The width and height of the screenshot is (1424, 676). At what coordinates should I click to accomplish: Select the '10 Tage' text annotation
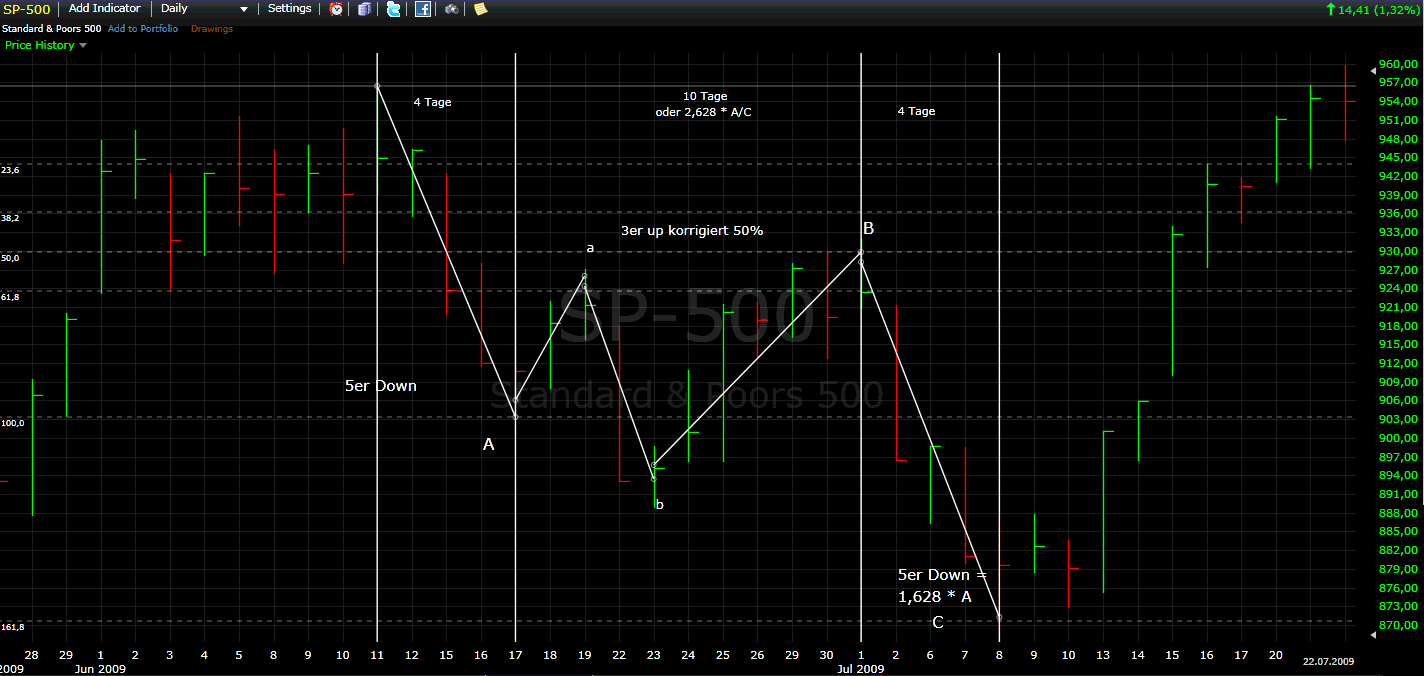coord(705,96)
